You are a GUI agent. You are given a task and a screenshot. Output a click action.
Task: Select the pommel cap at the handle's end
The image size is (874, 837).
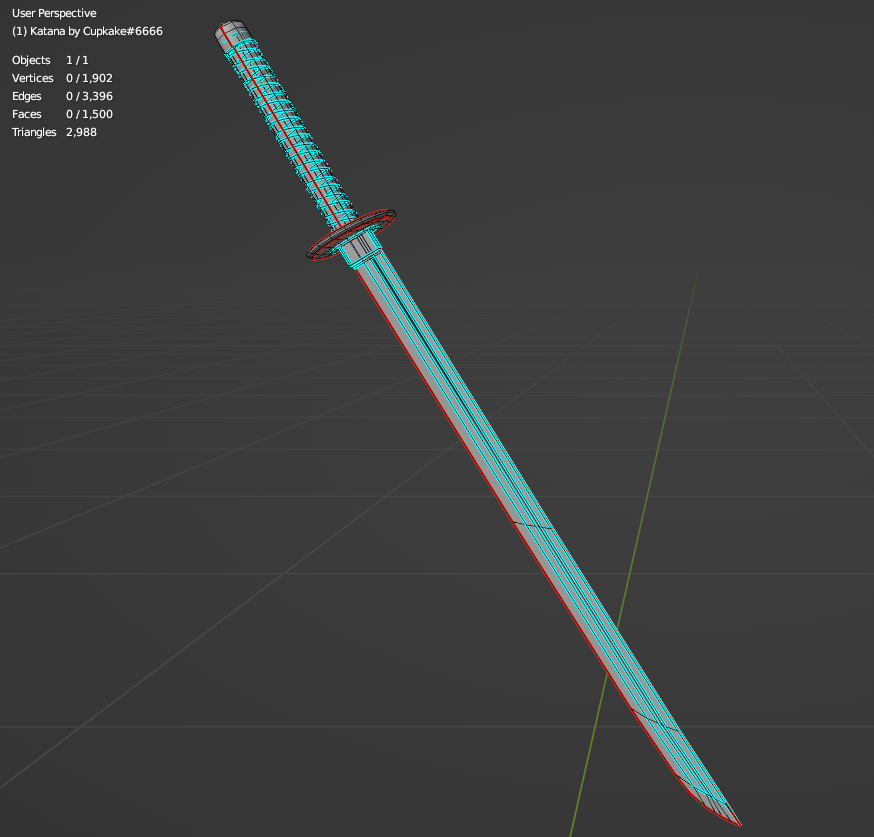[230, 30]
